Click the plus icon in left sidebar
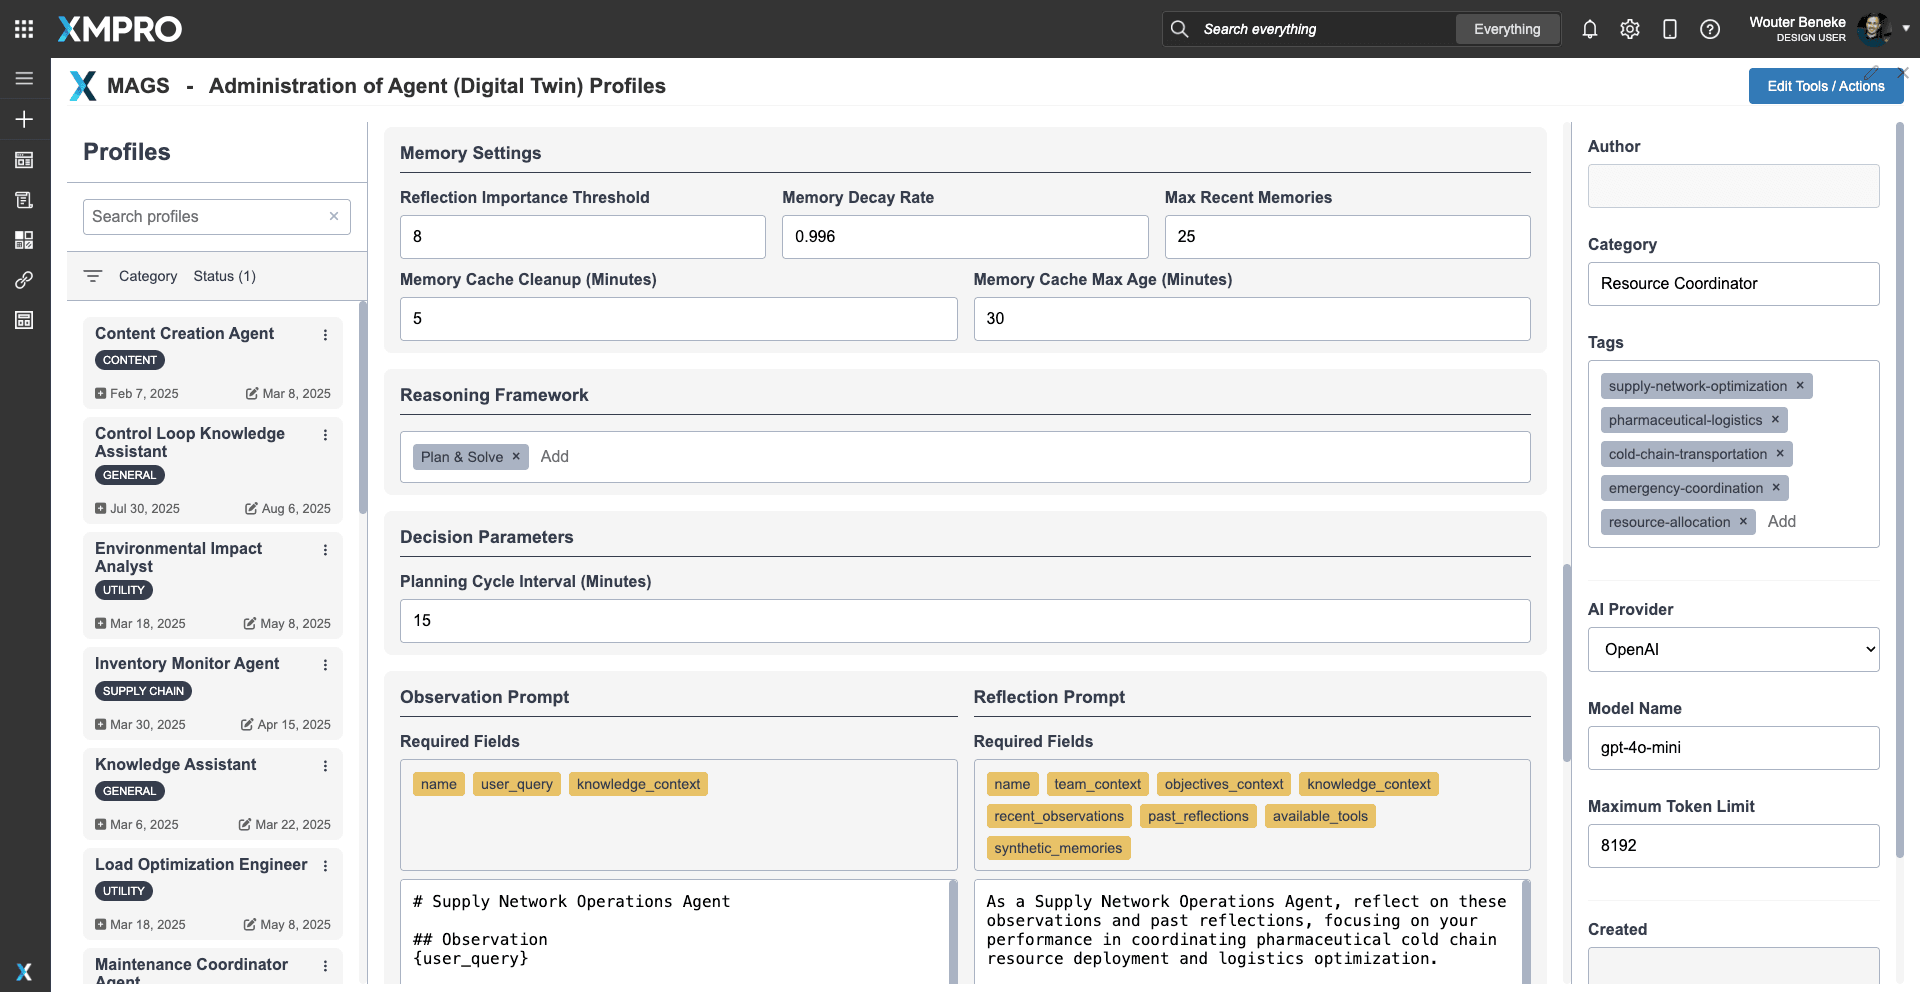 [x=24, y=119]
